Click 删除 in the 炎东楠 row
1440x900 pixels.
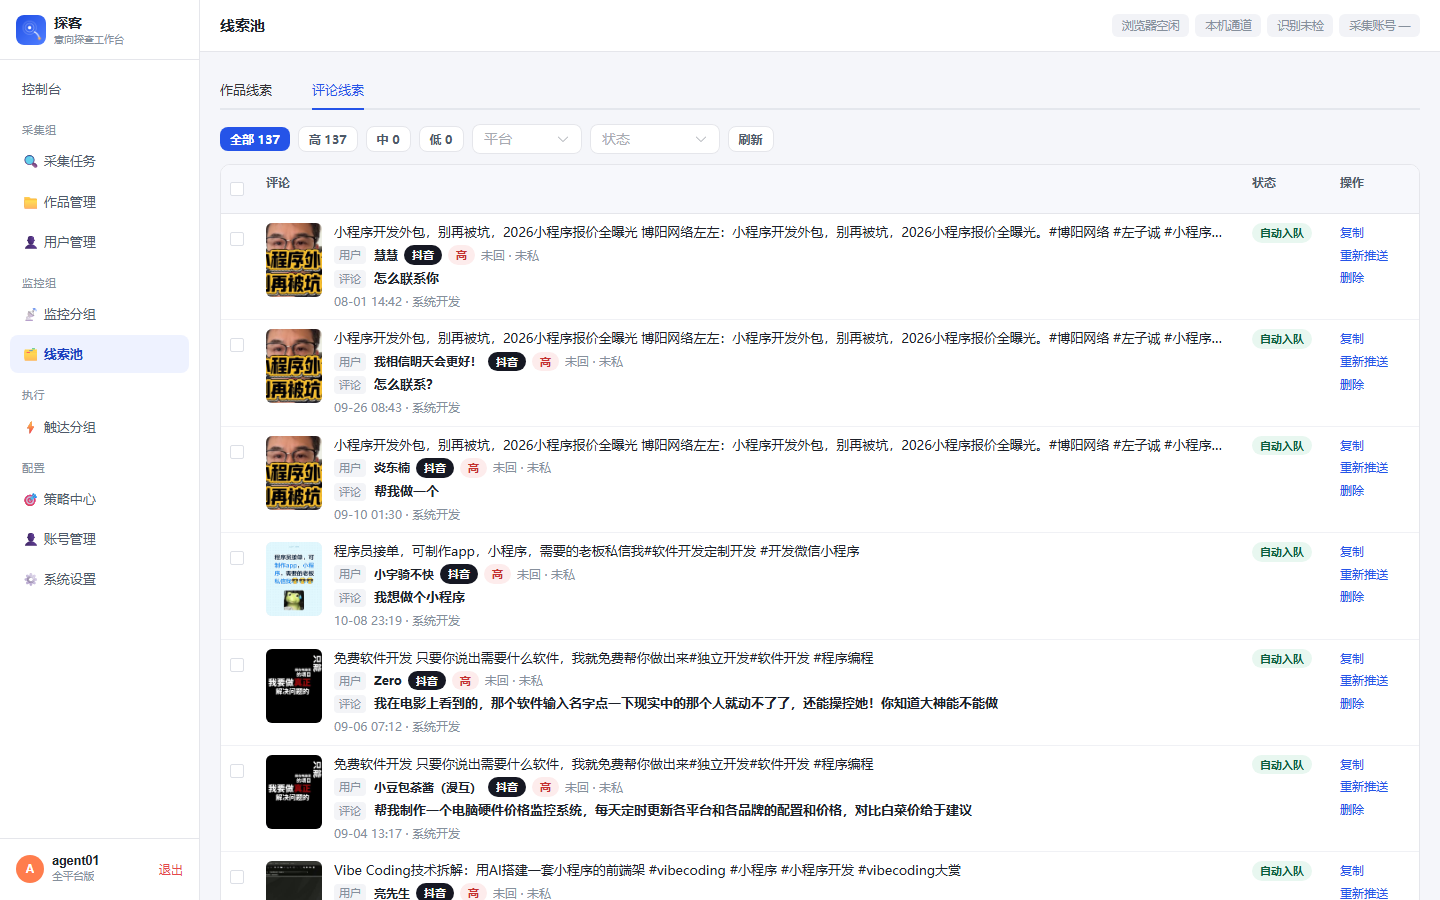[x=1352, y=491]
